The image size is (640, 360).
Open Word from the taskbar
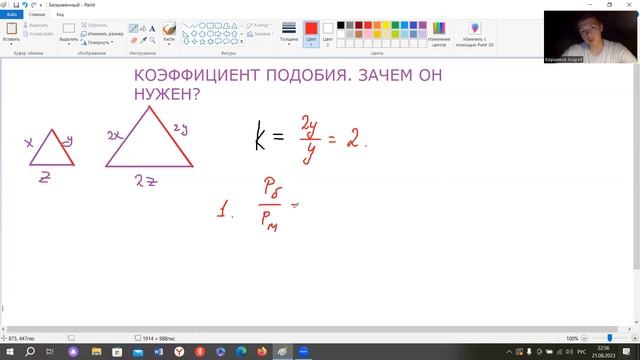click(x=158, y=351)
